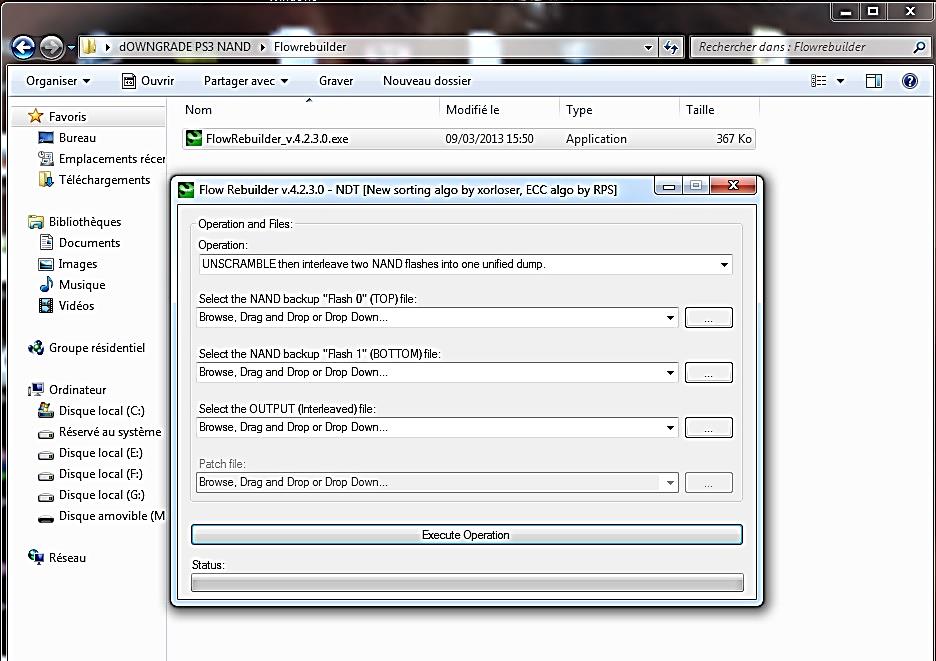Open view options dropdown arrow
Image resolution: width=936 pixels, height=661 pixels.
[x=840, y=81]
